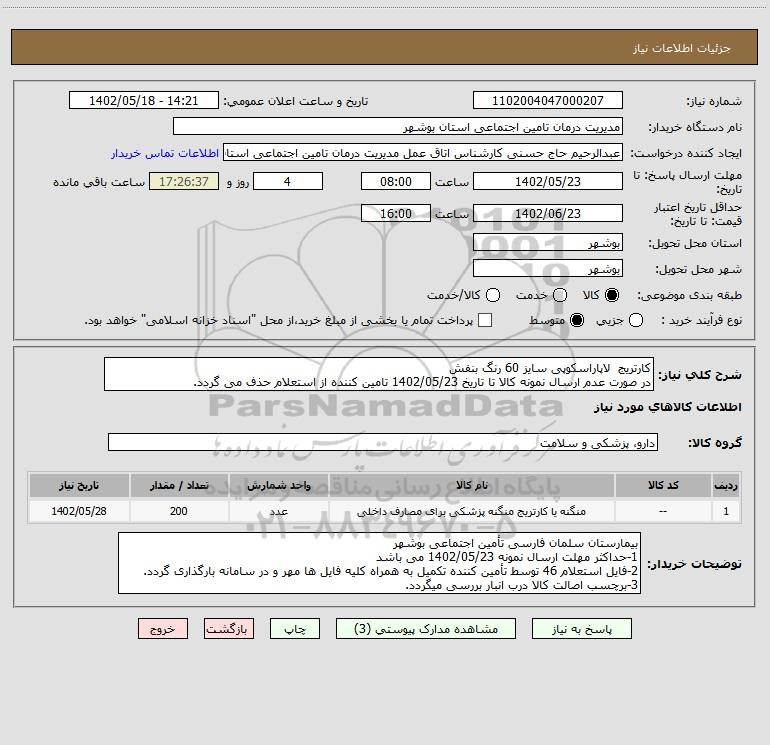This screenshot has width=770, height=745.
Task: Click the remaining days field showing 4
Action: pos(288,181)
